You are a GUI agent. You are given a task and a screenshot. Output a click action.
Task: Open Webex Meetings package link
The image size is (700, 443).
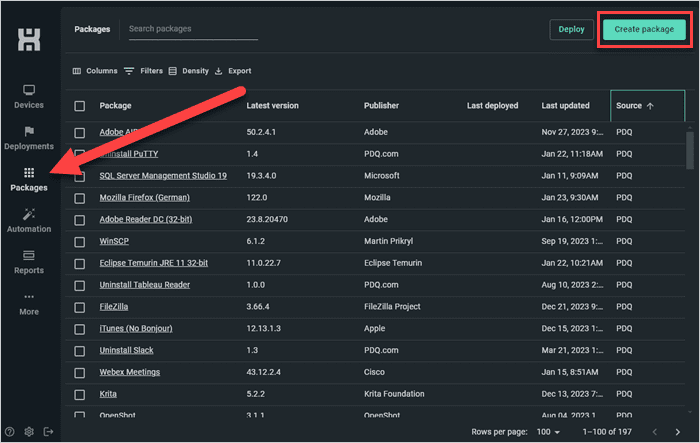pyautogui.click(x=129, y=372)
